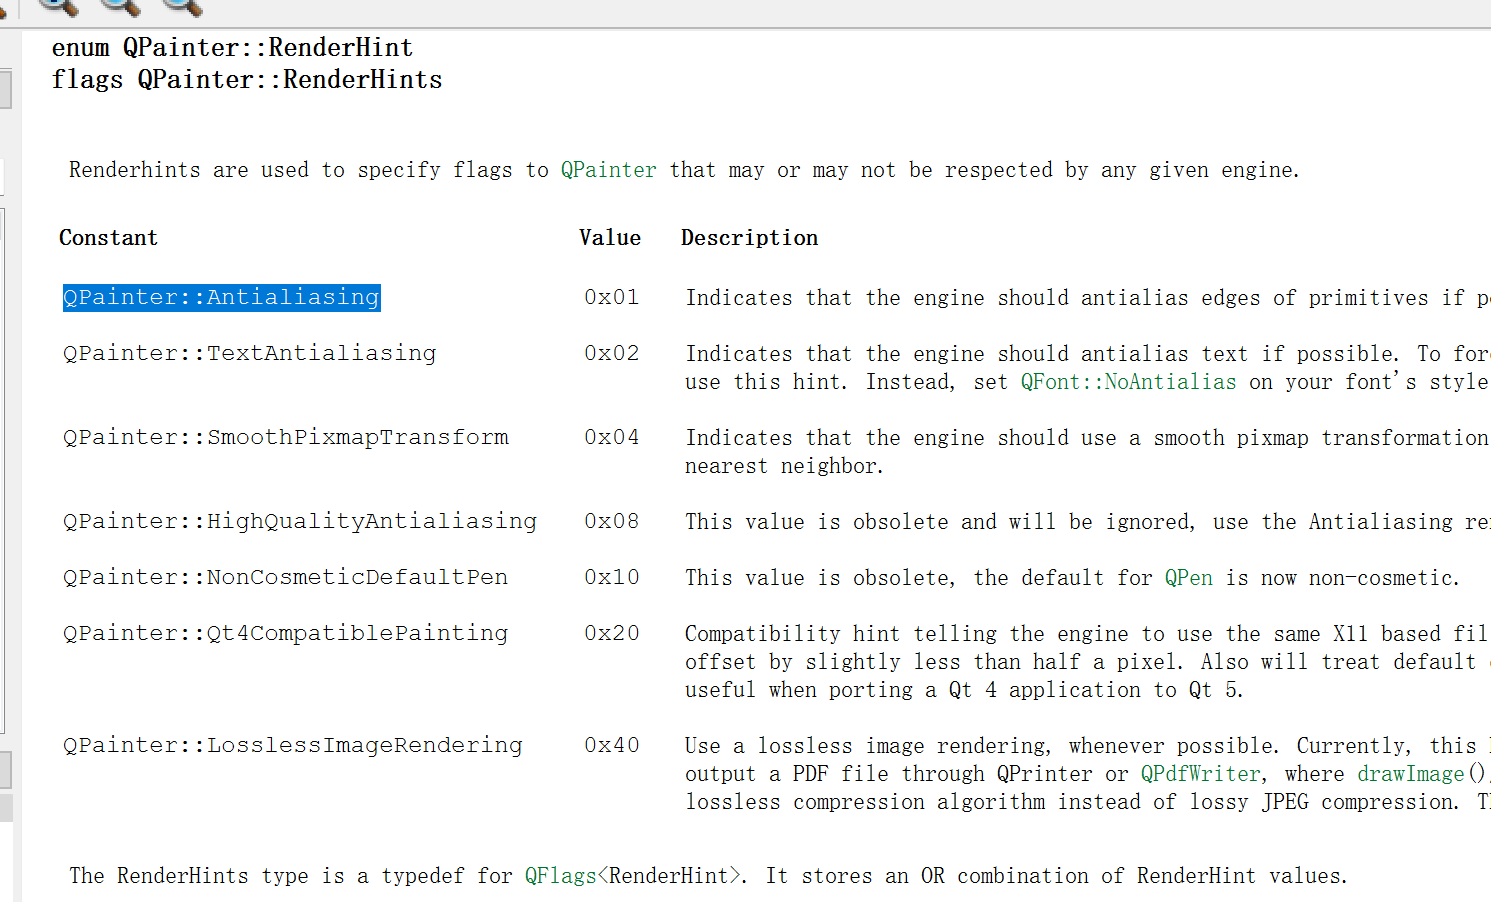1491x902 pixels.
Task: Click the text 'nearest neighbor.'
Action: (784, 466)
